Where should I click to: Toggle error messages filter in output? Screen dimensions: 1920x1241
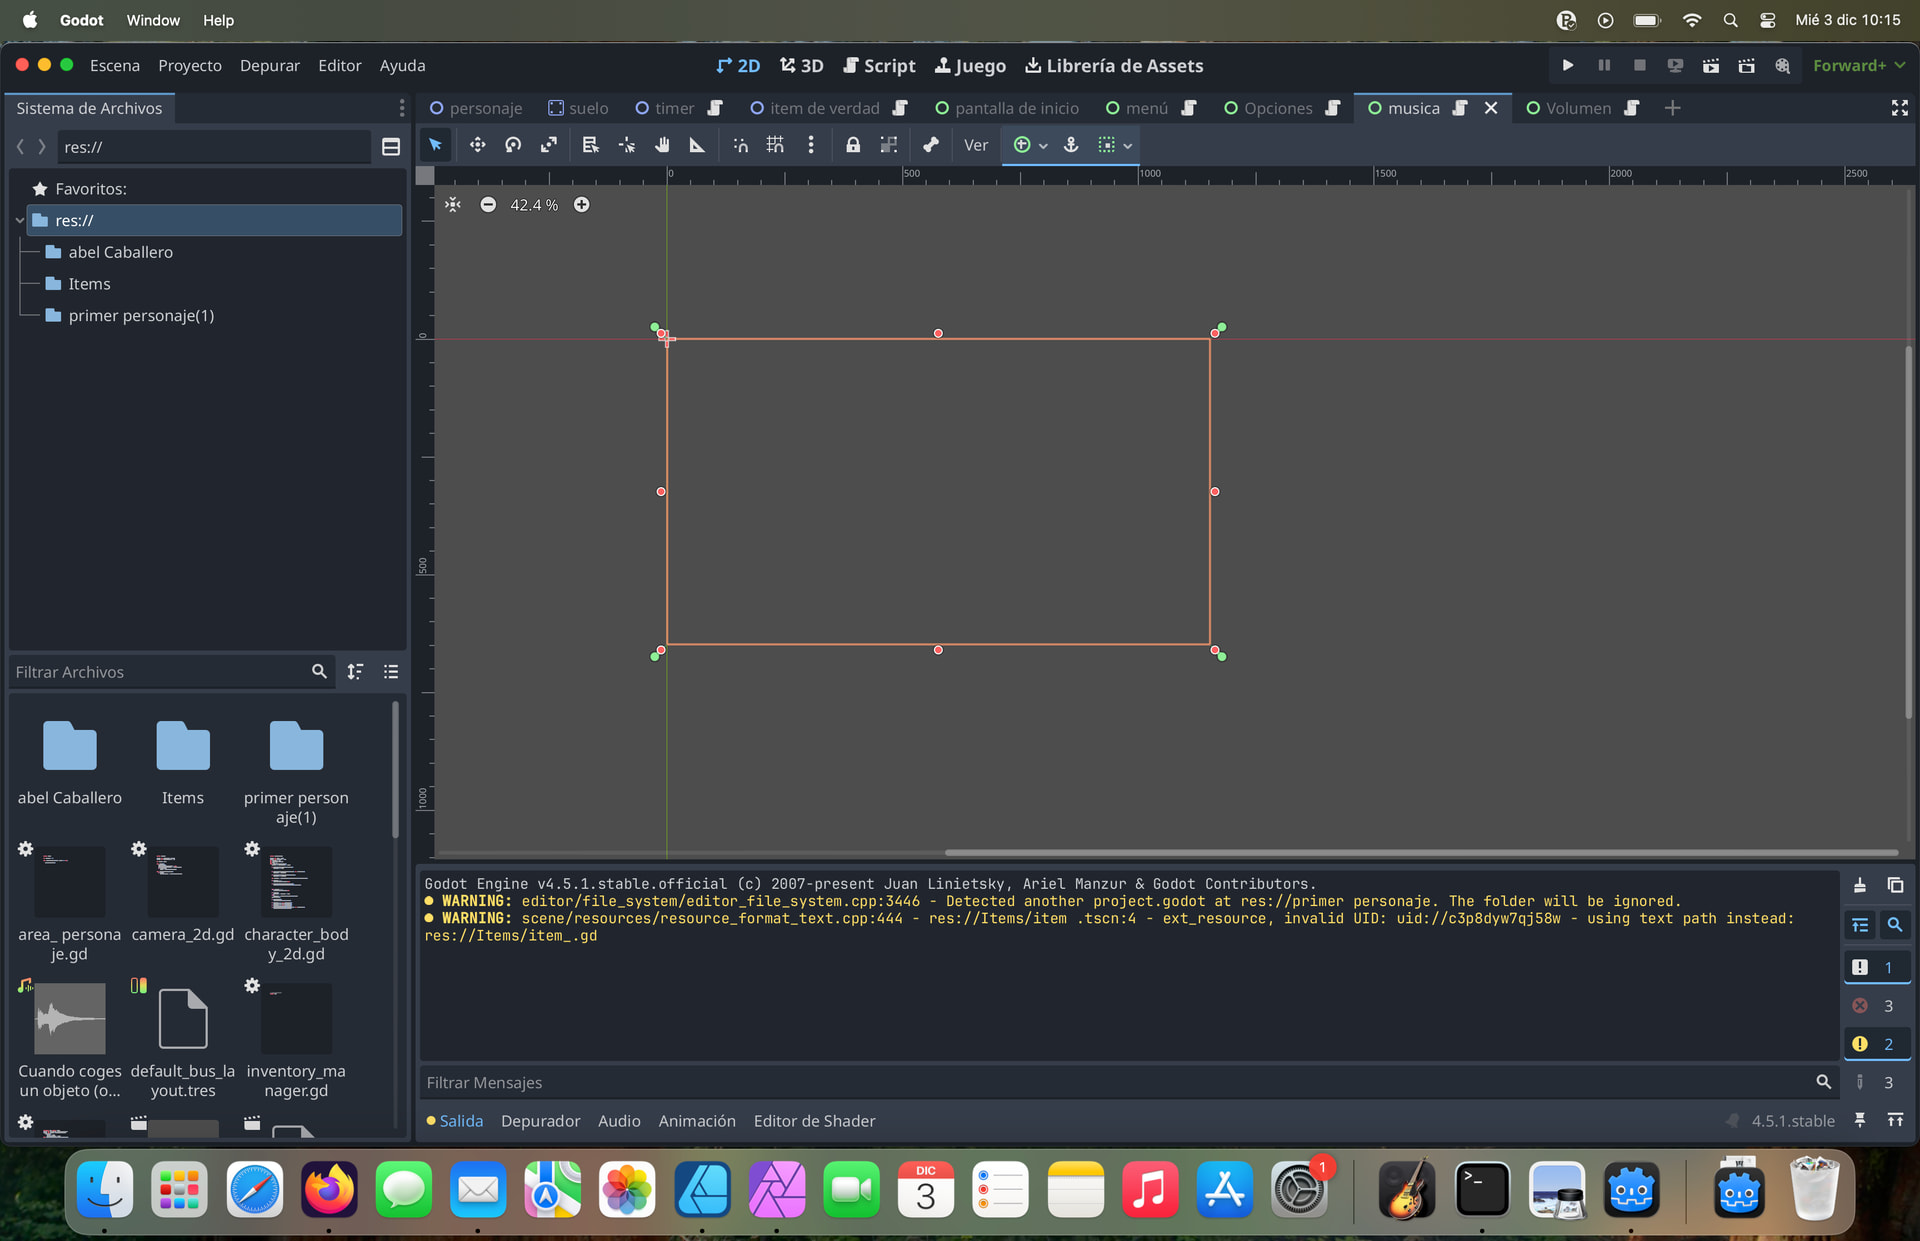tap(1876, 1006)
